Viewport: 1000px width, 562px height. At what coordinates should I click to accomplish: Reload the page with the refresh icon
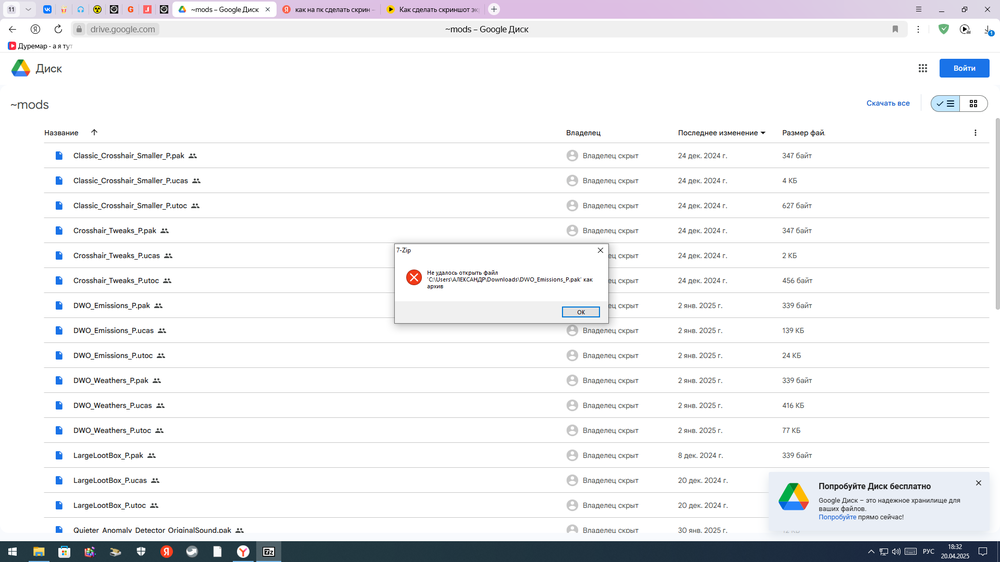point(59,29)
